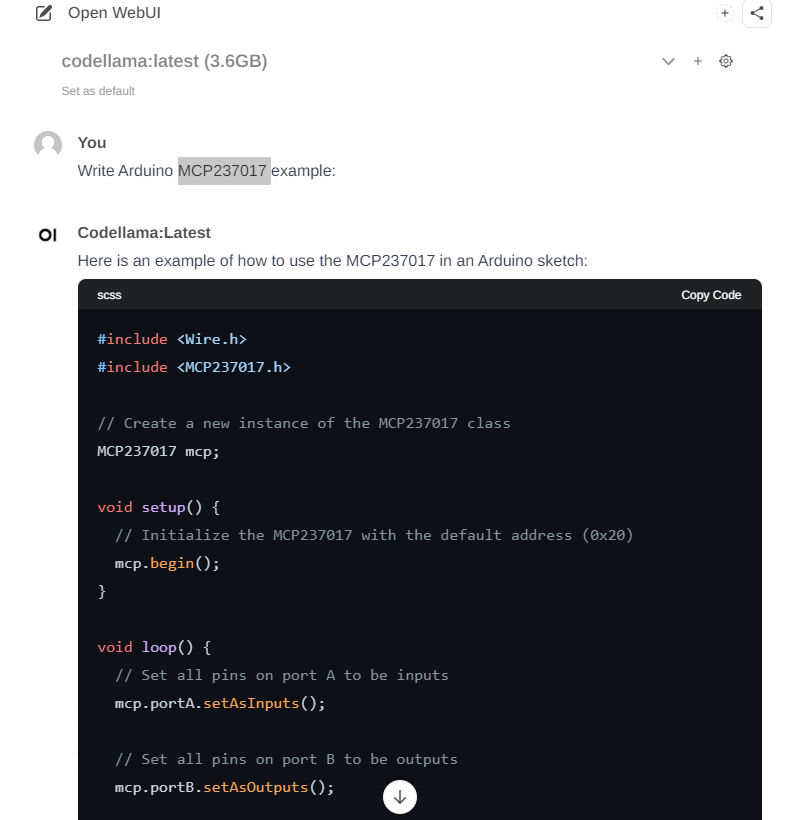Click the highlighted MCP237017 text
Image resolution: width=806 pixels, height=820 pixels.
pyautogui.click(x=224, y=171)
